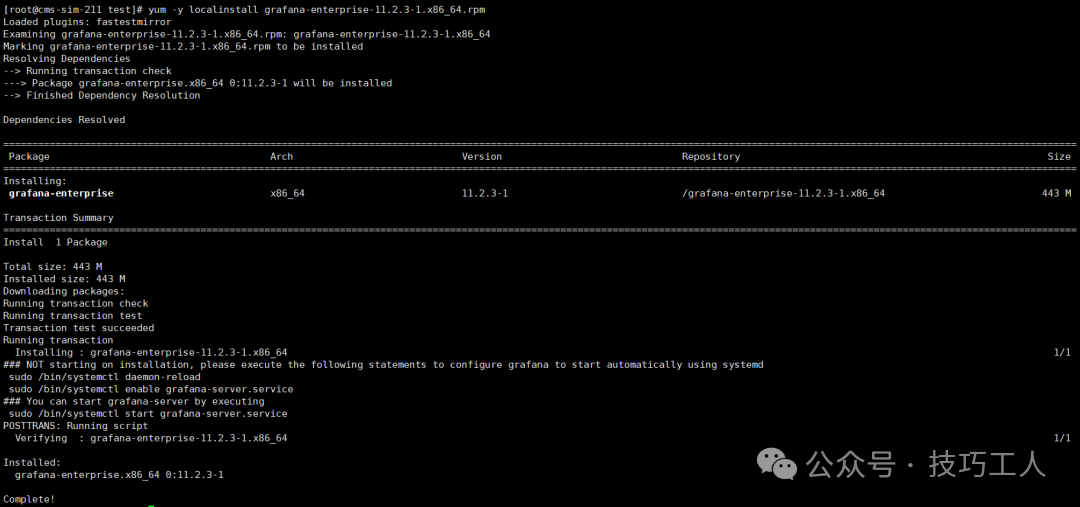
Task: Click the 'Install 1 Package' line
Action: [x=55, y=242]
